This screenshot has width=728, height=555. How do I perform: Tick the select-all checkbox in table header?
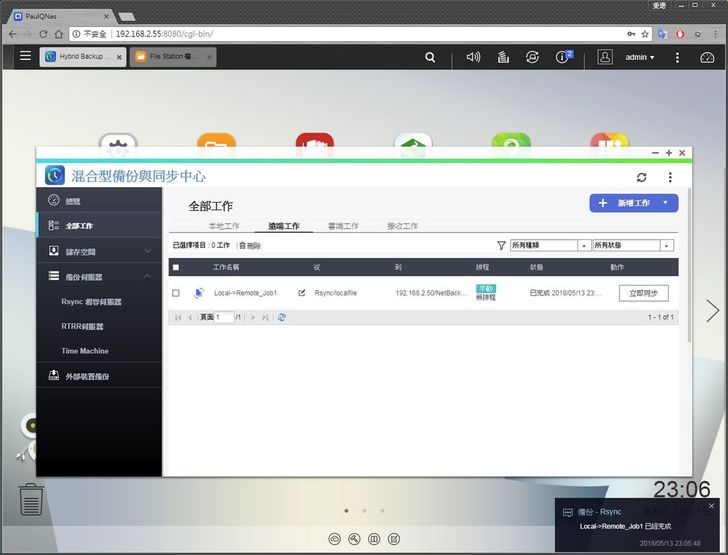point(176,268)
